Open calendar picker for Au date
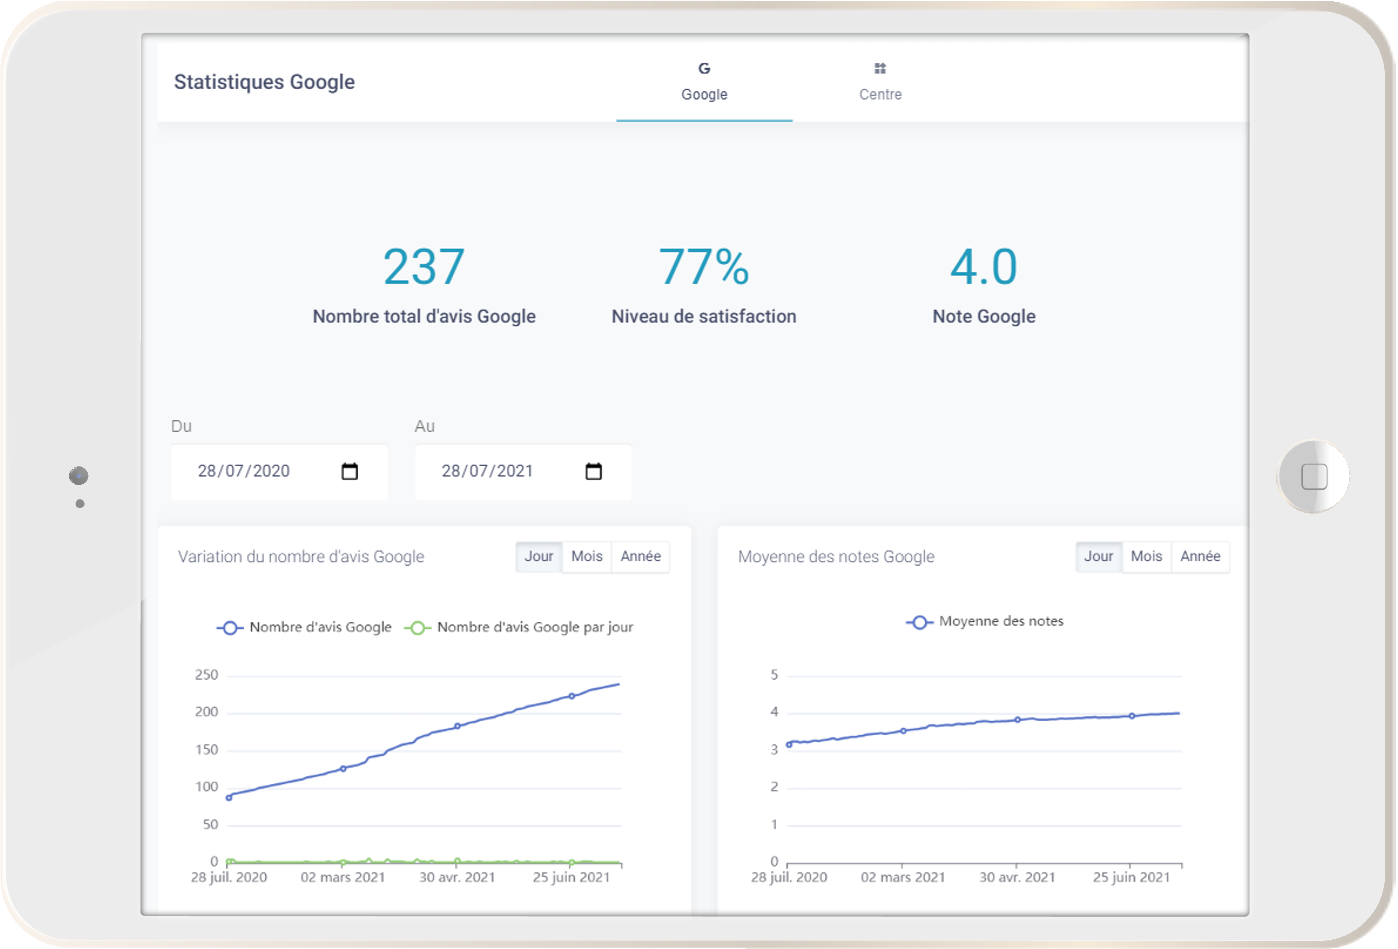The width and height of the screenshot is (1398, 949). [593, 471]
